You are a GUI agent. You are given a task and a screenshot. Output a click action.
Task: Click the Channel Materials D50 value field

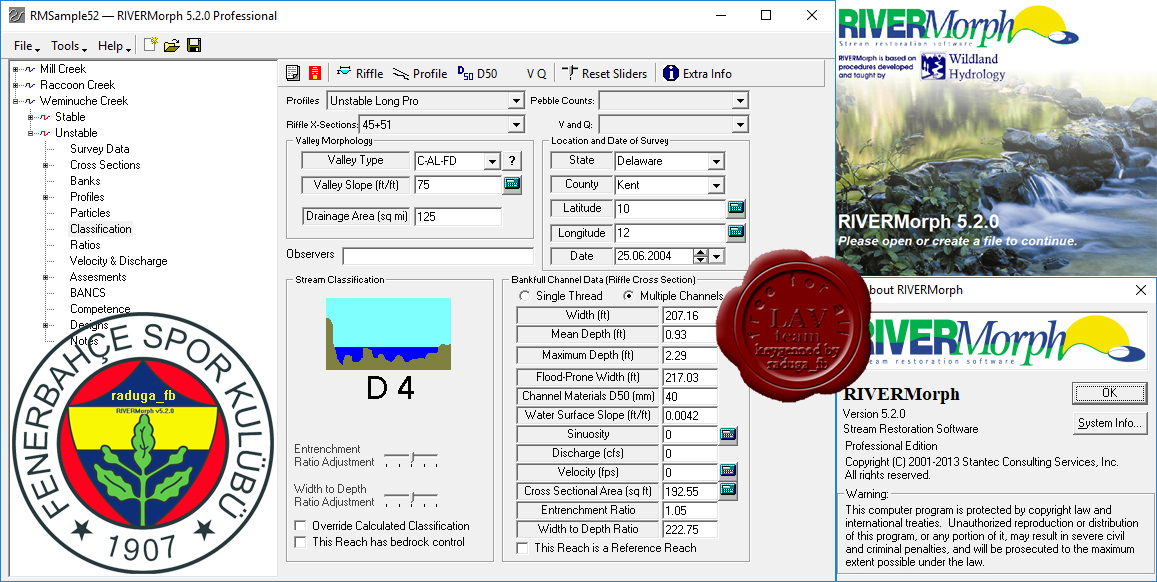[691, 396]
